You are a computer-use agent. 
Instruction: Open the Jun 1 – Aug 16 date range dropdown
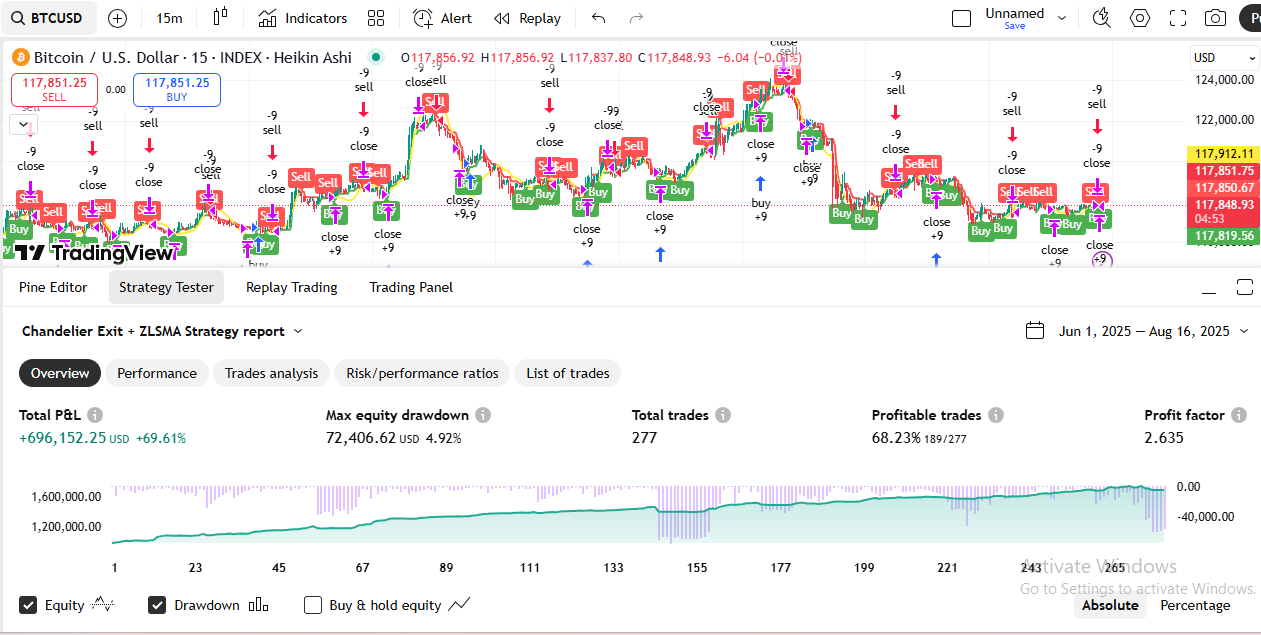pyautogui.click(x=1152, y=331)
